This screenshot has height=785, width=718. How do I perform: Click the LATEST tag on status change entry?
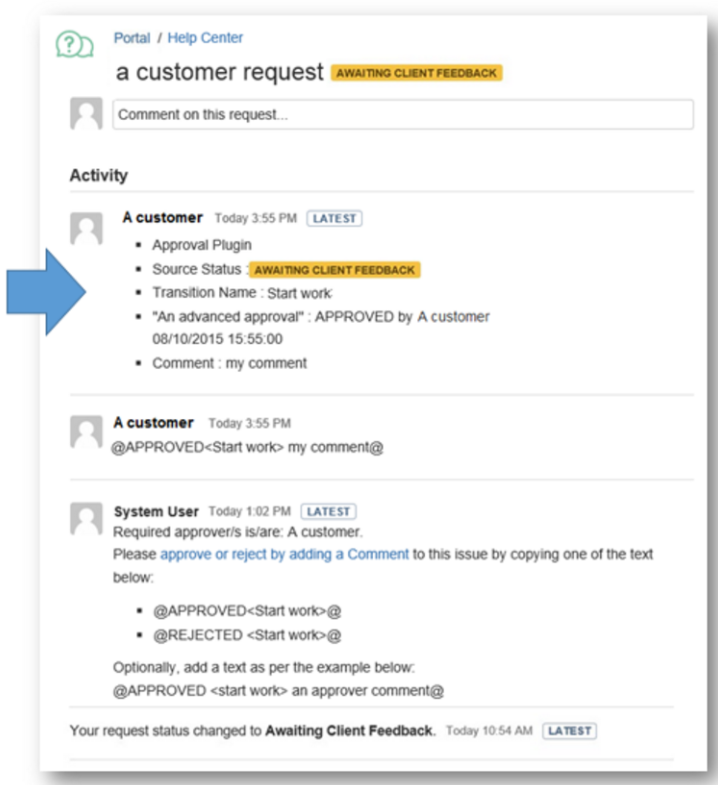tap(569, 731)
